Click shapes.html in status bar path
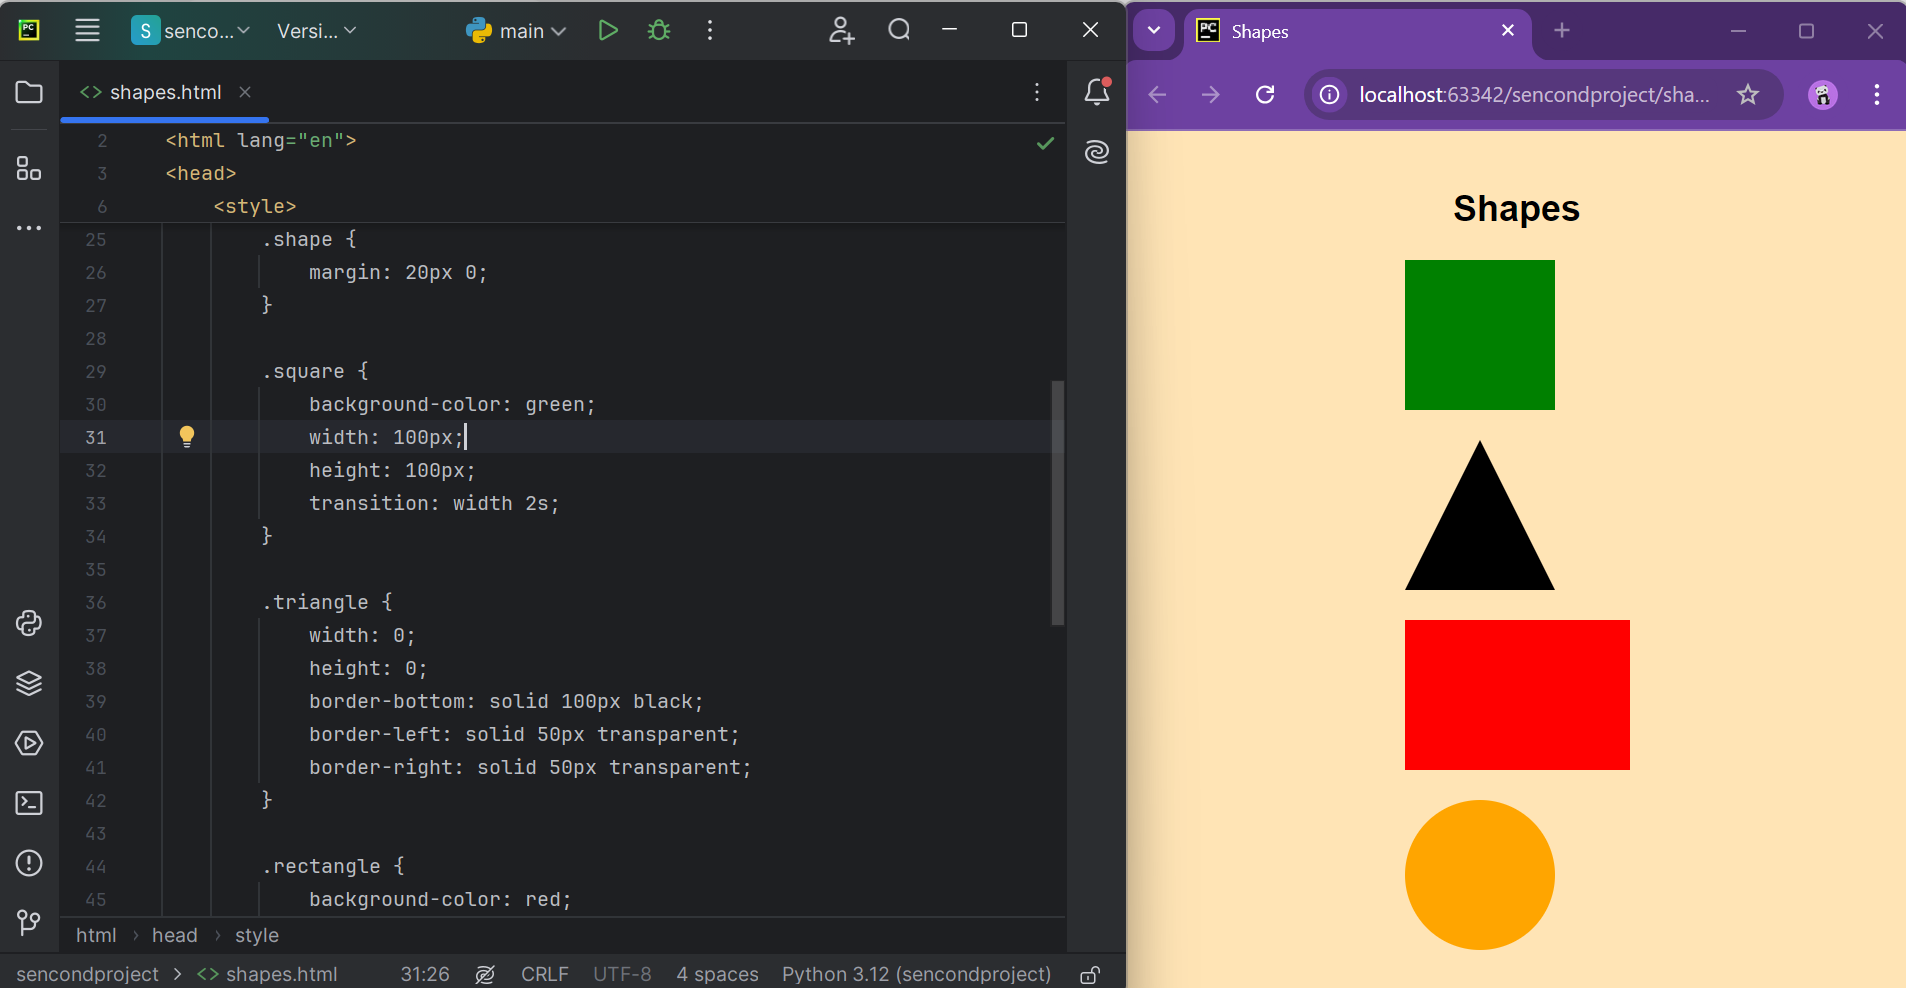Viewport: 1906px width, 988px height. (267, 974)
